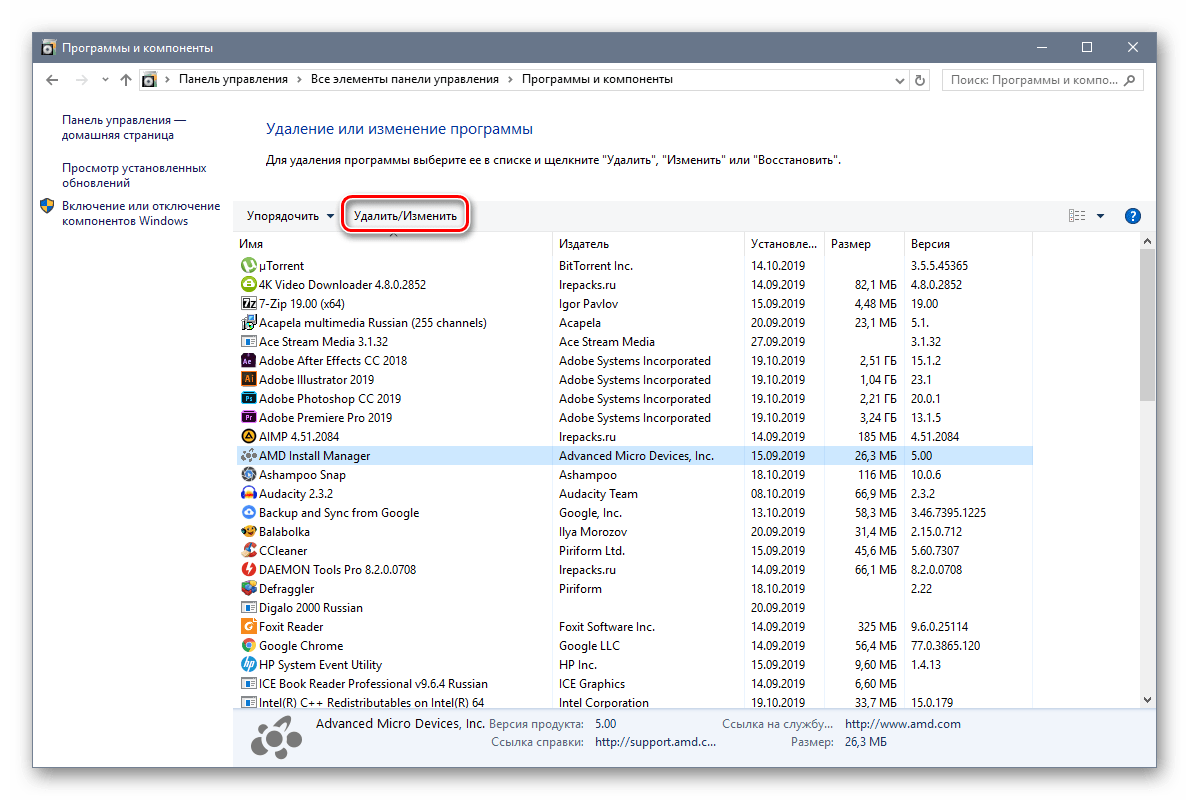This screenshot has width=1189, height=800.
Task: Click the Adobe Premiere Pro icon
Action: (248, 417)
